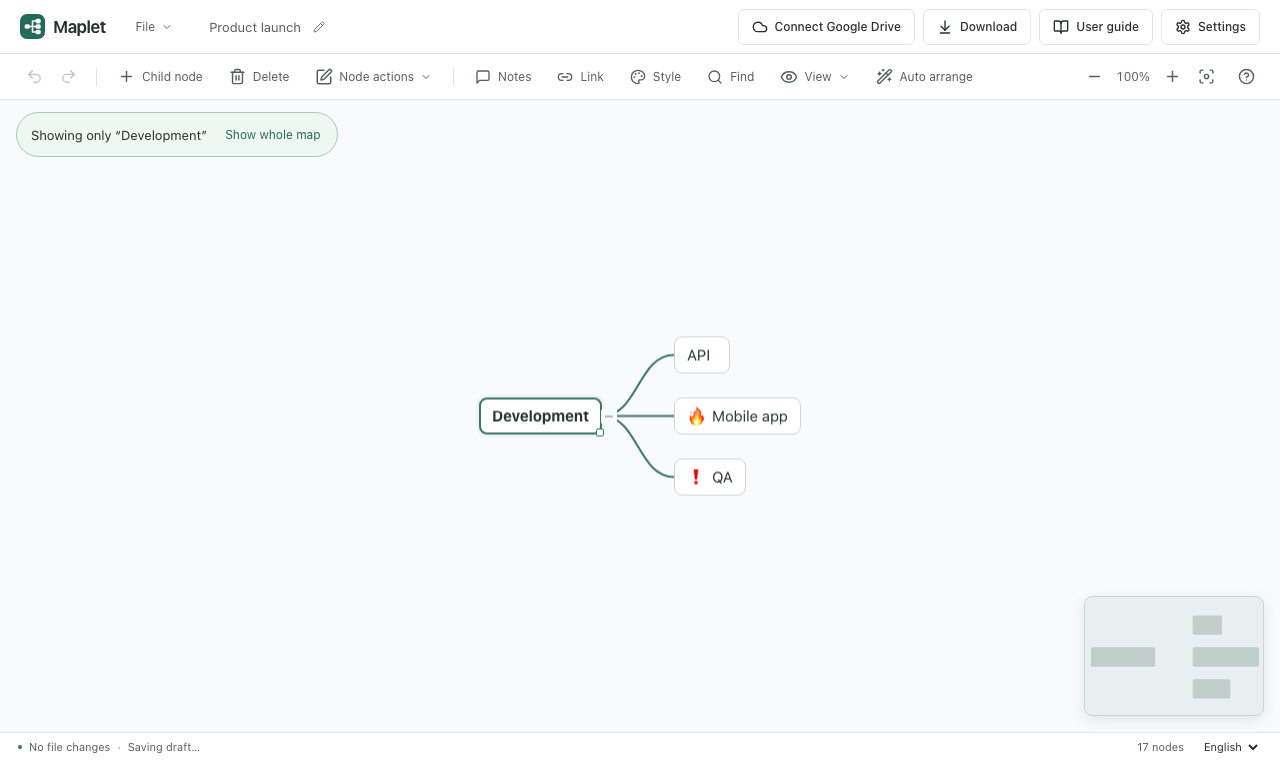
Task: Select the Mobile app node
Action: [x=738, y=416]
